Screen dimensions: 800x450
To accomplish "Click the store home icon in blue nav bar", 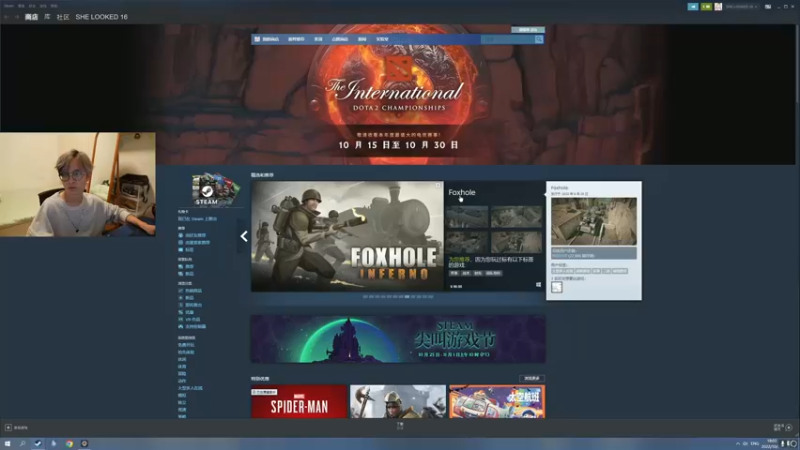I will [257, 39].
